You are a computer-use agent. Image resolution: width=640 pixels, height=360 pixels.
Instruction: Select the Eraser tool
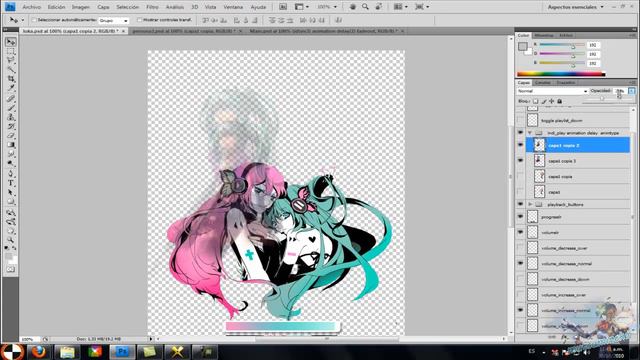(x=11, y=136)
